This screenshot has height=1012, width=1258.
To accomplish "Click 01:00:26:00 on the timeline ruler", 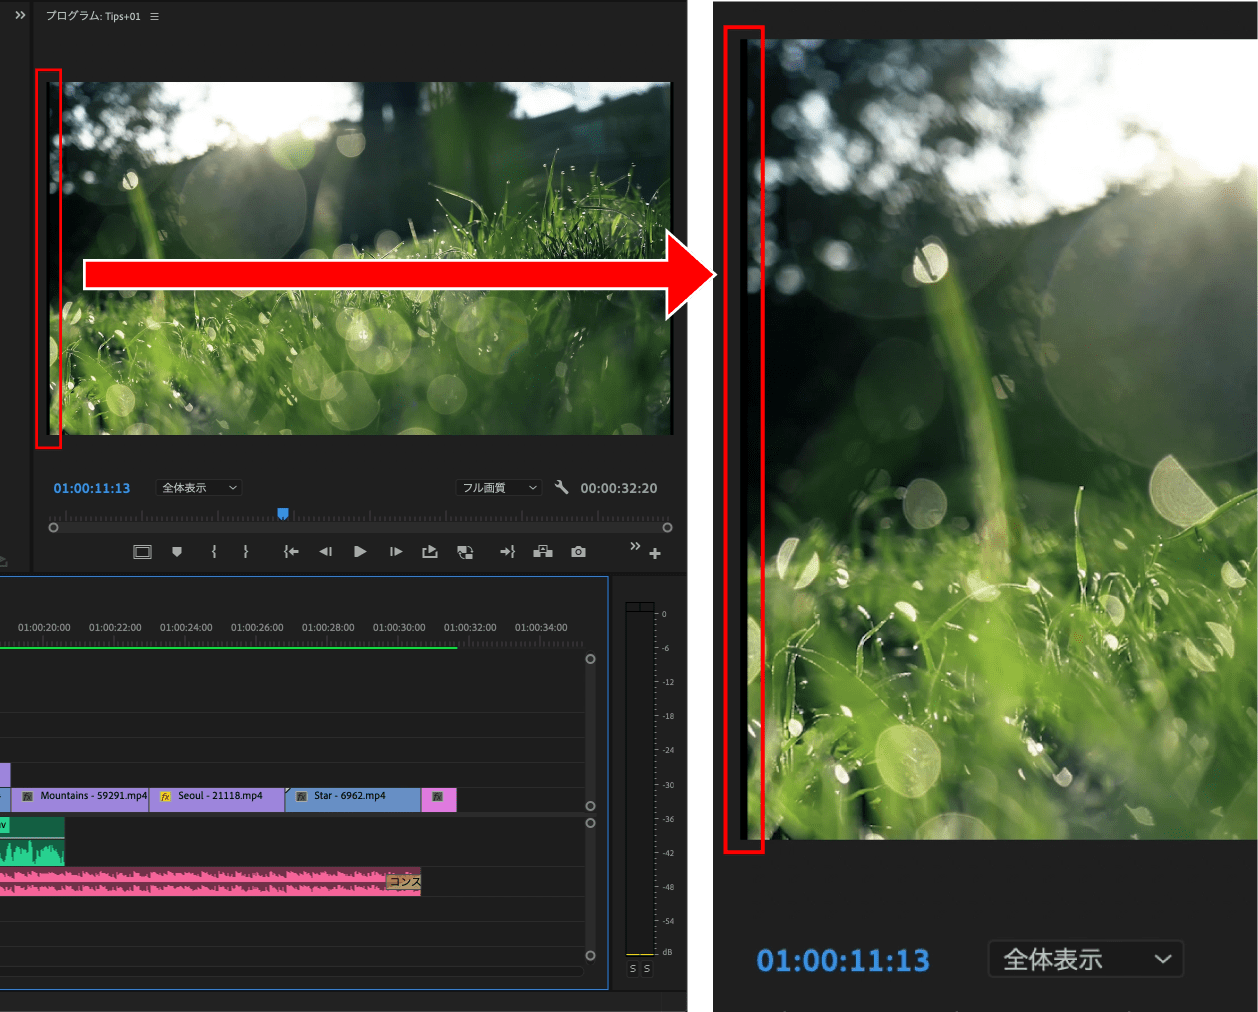I will [257, 628].
